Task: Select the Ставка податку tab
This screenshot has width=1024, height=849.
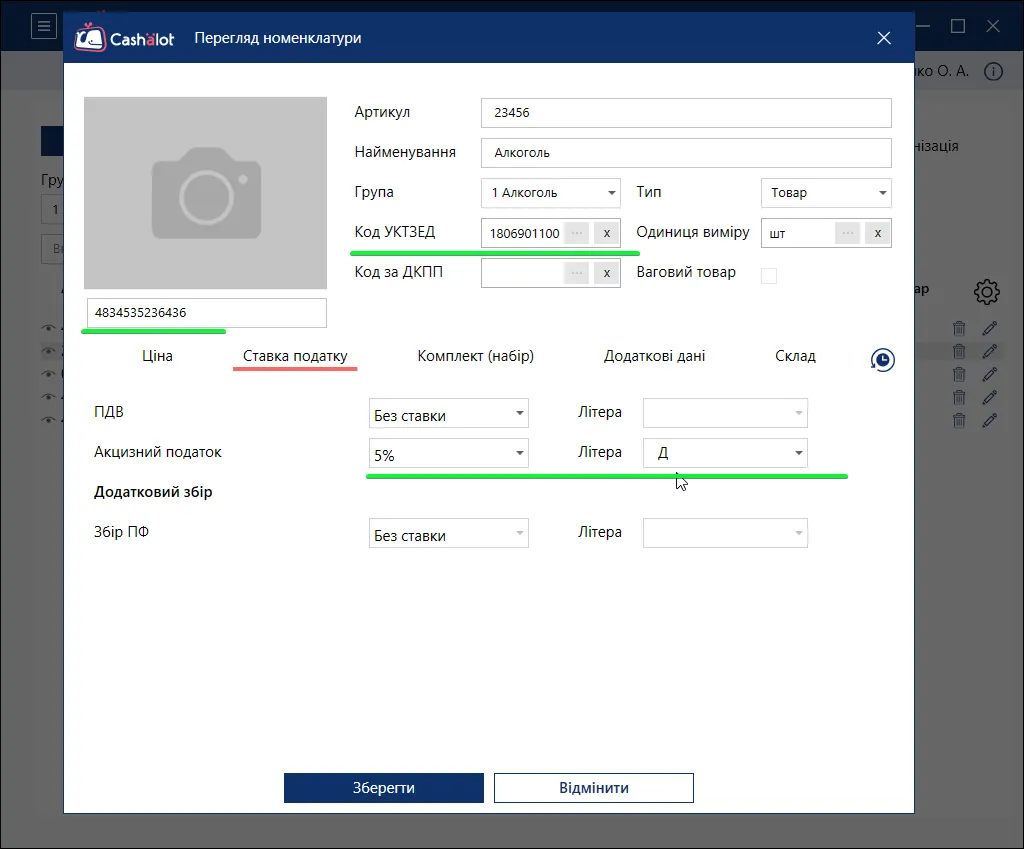Action: (295, 356)
